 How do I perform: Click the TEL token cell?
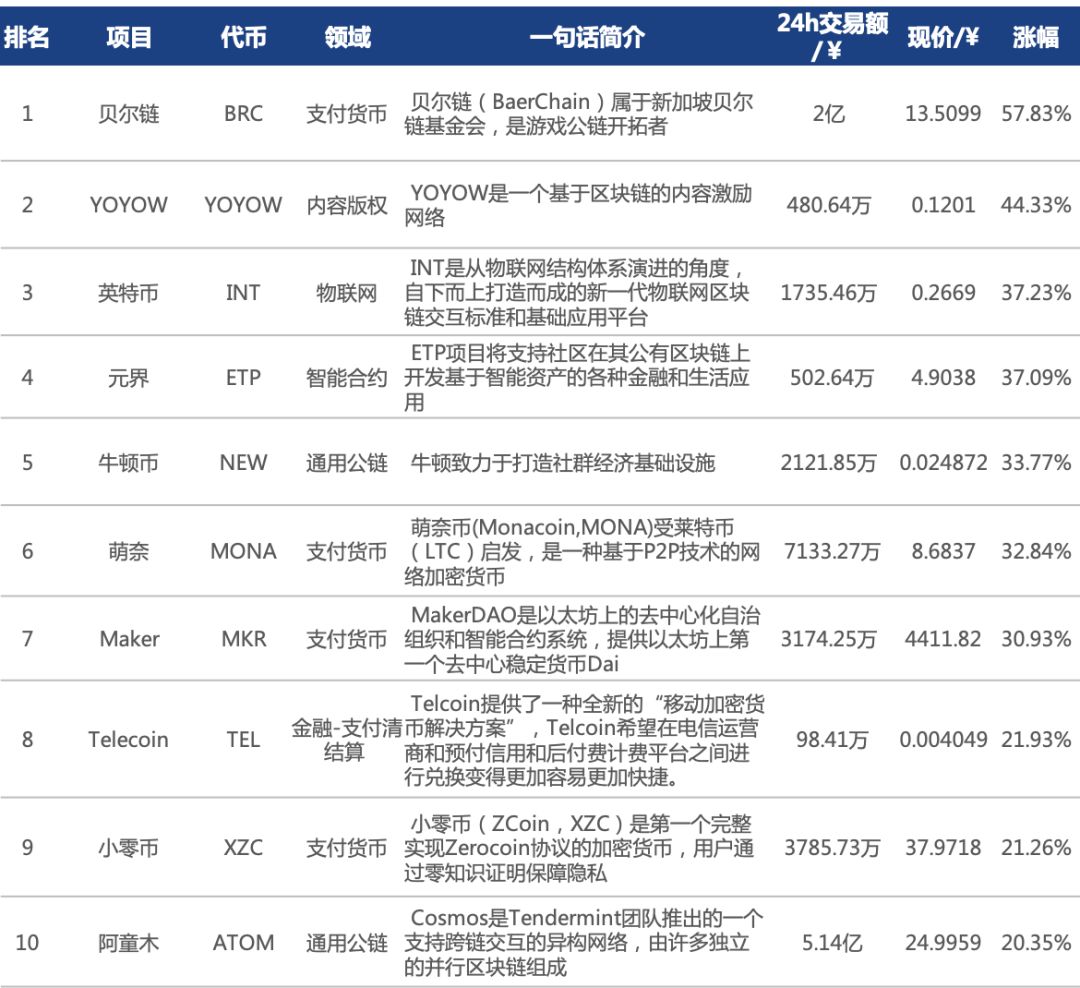(x=243, y=739)
